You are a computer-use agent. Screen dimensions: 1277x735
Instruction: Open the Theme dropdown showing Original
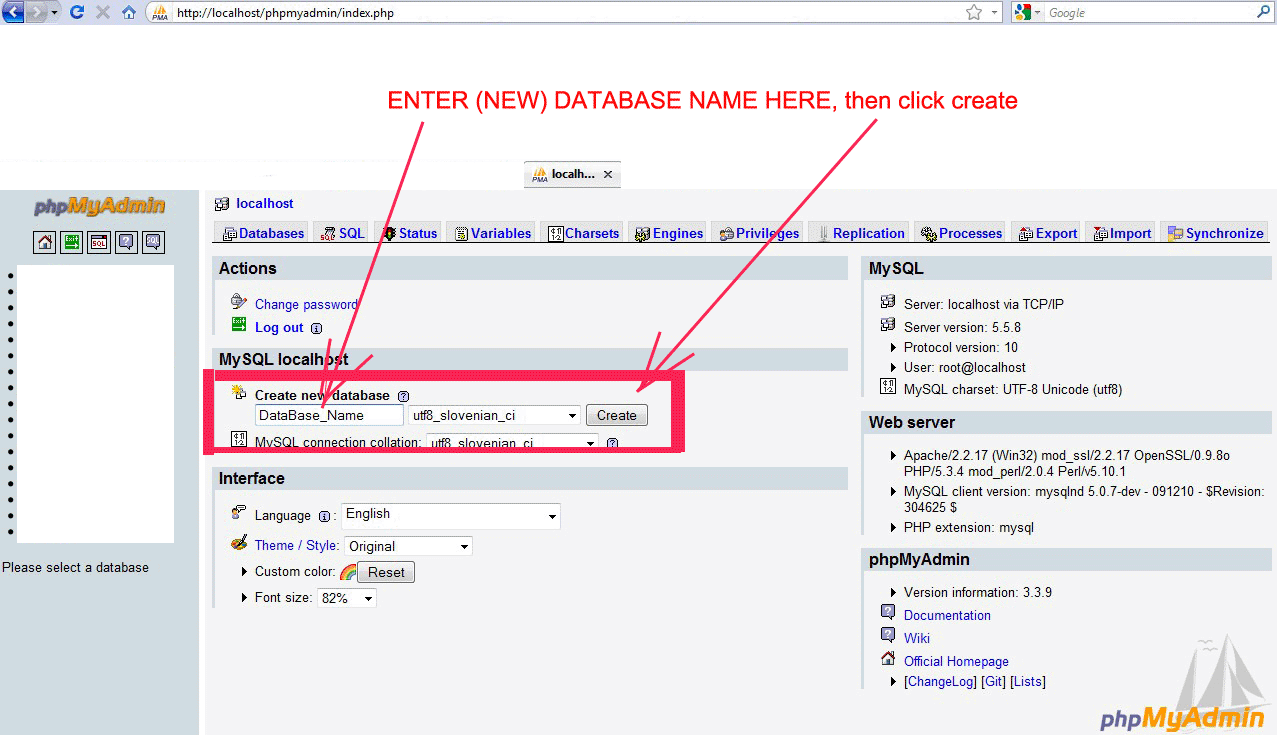coord(408,546)
